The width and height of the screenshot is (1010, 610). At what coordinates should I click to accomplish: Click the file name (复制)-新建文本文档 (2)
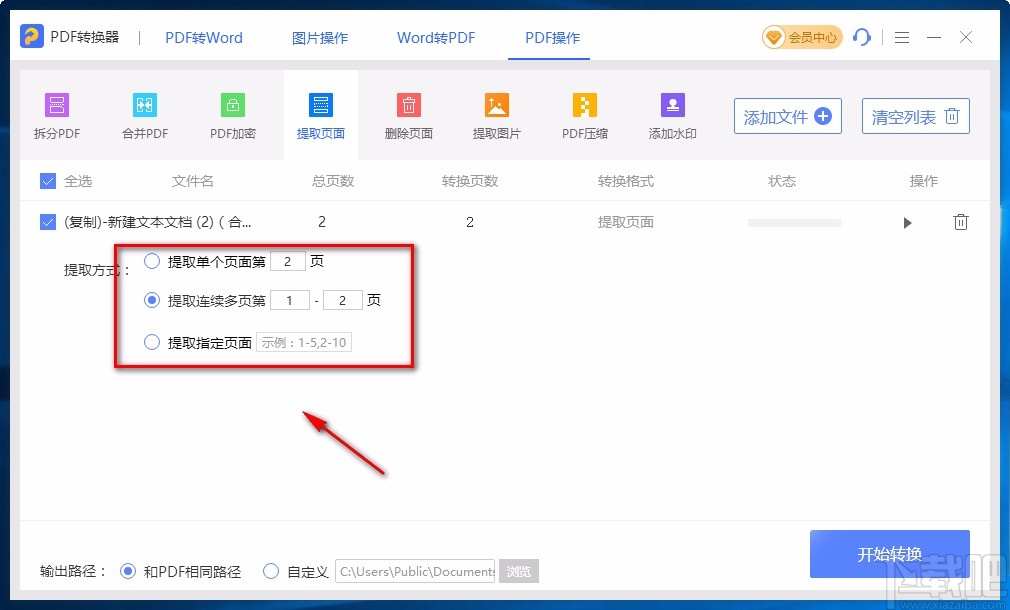[x=157, y=222]
